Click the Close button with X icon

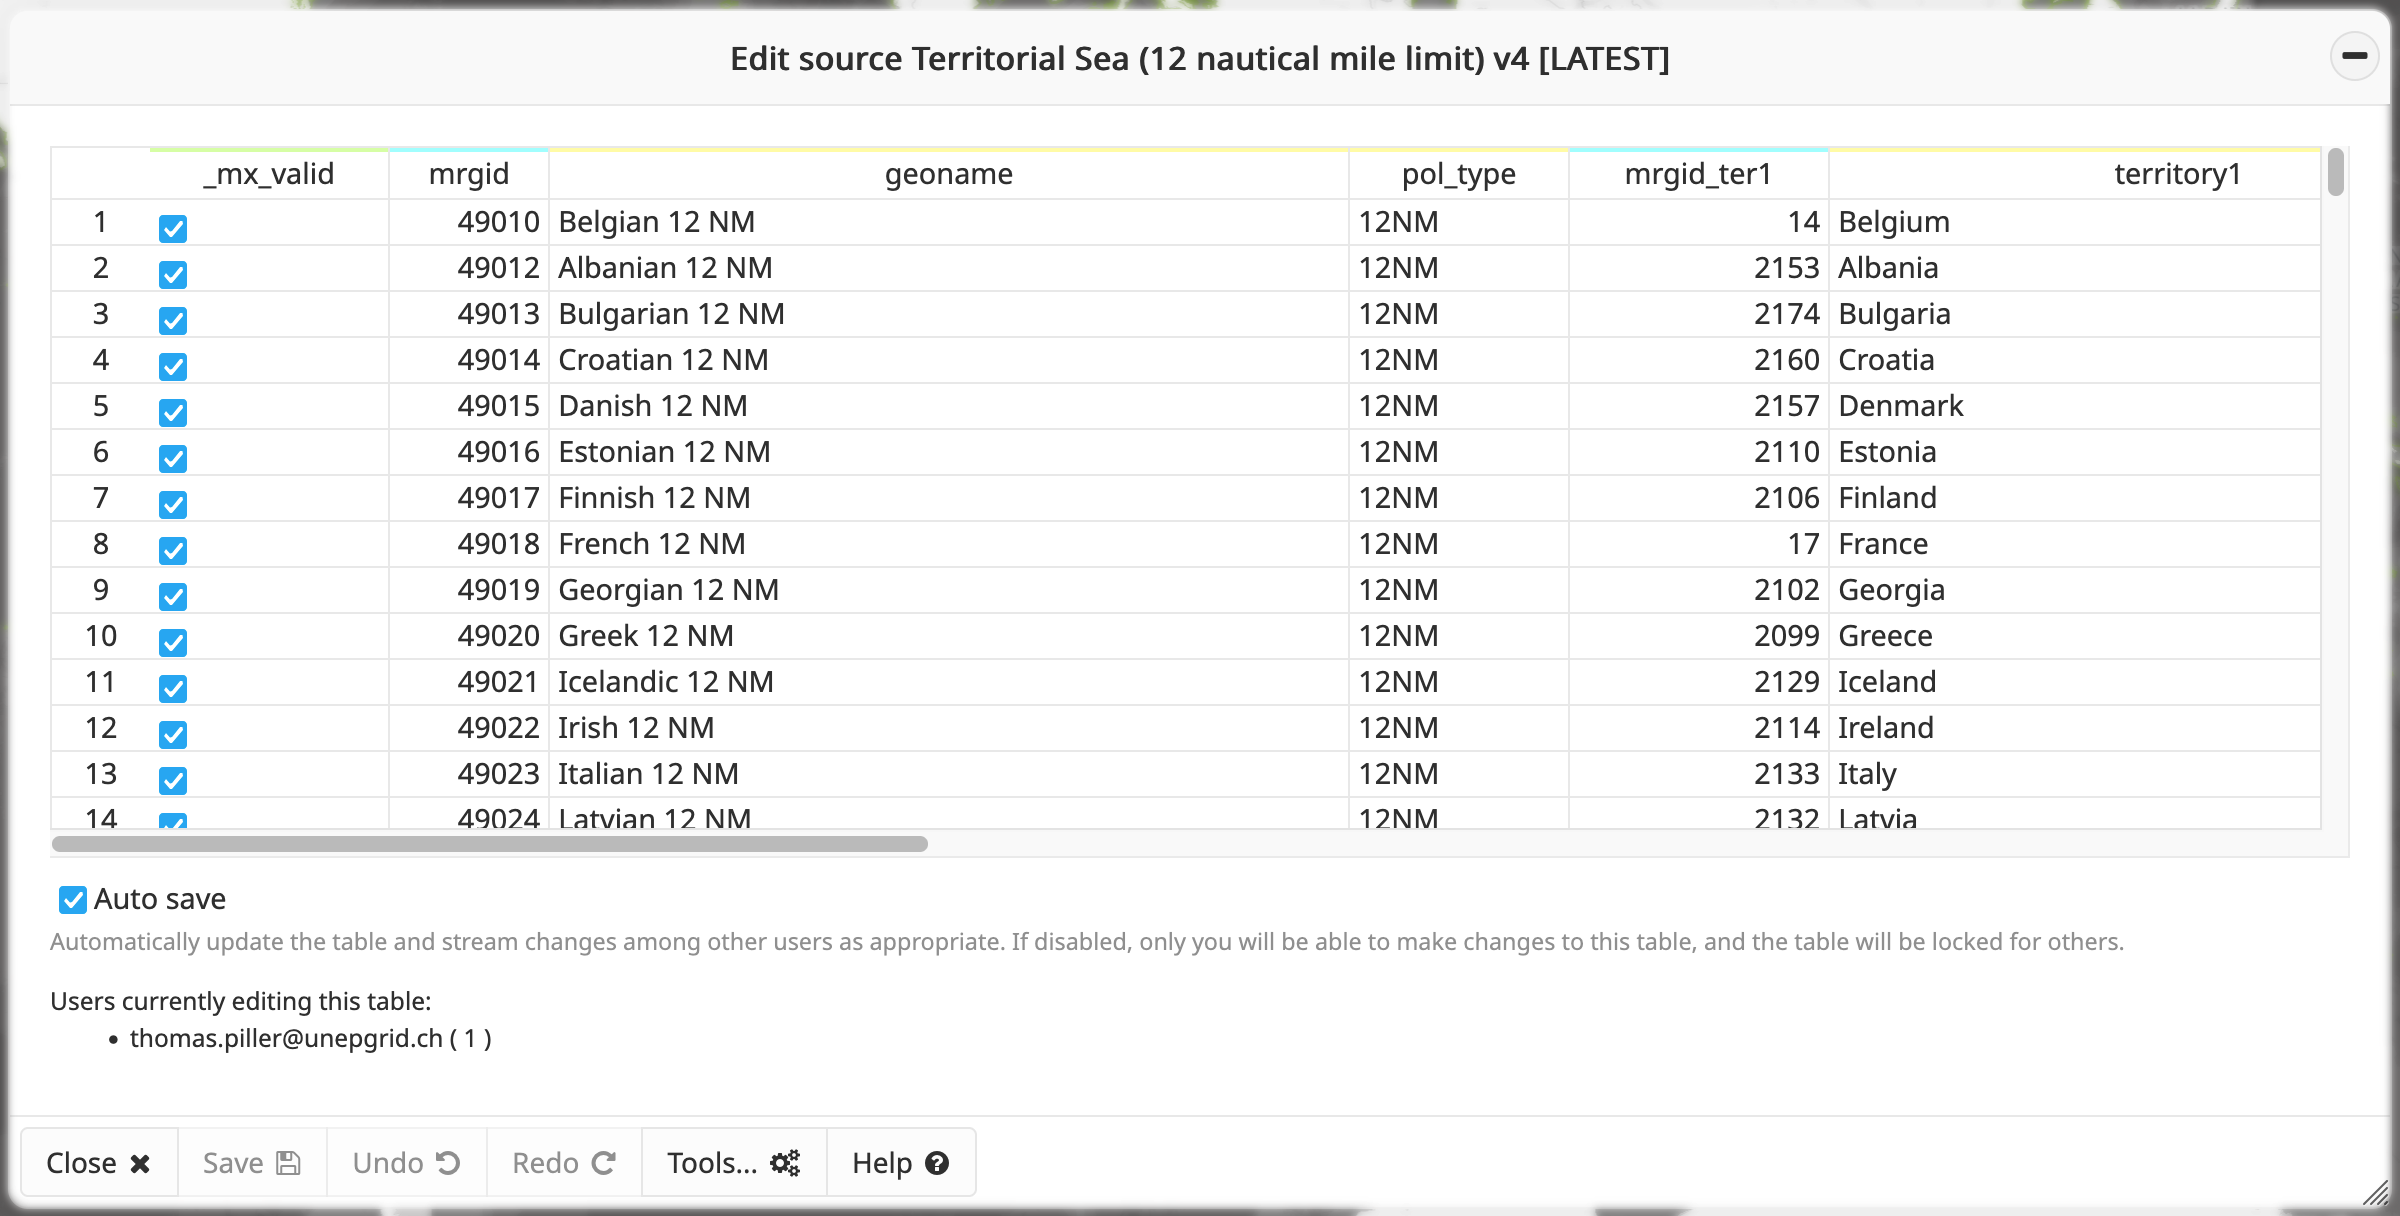pyautogui.click(x=99, y=1163)
